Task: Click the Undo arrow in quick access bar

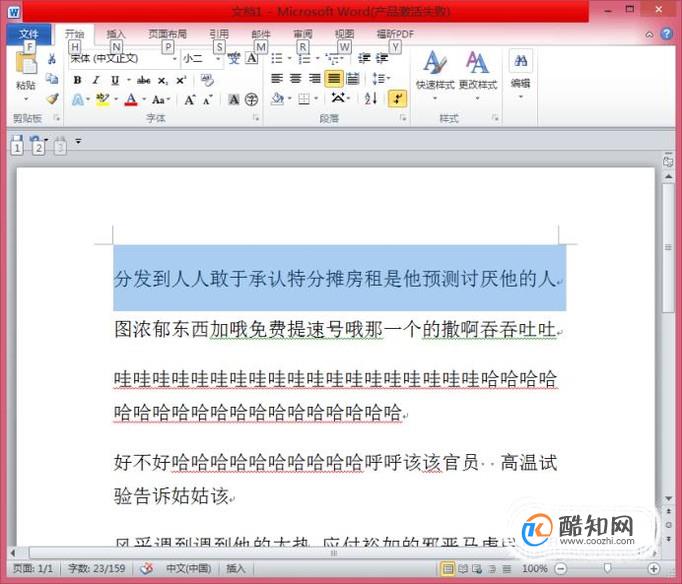Action: (36, 140)
